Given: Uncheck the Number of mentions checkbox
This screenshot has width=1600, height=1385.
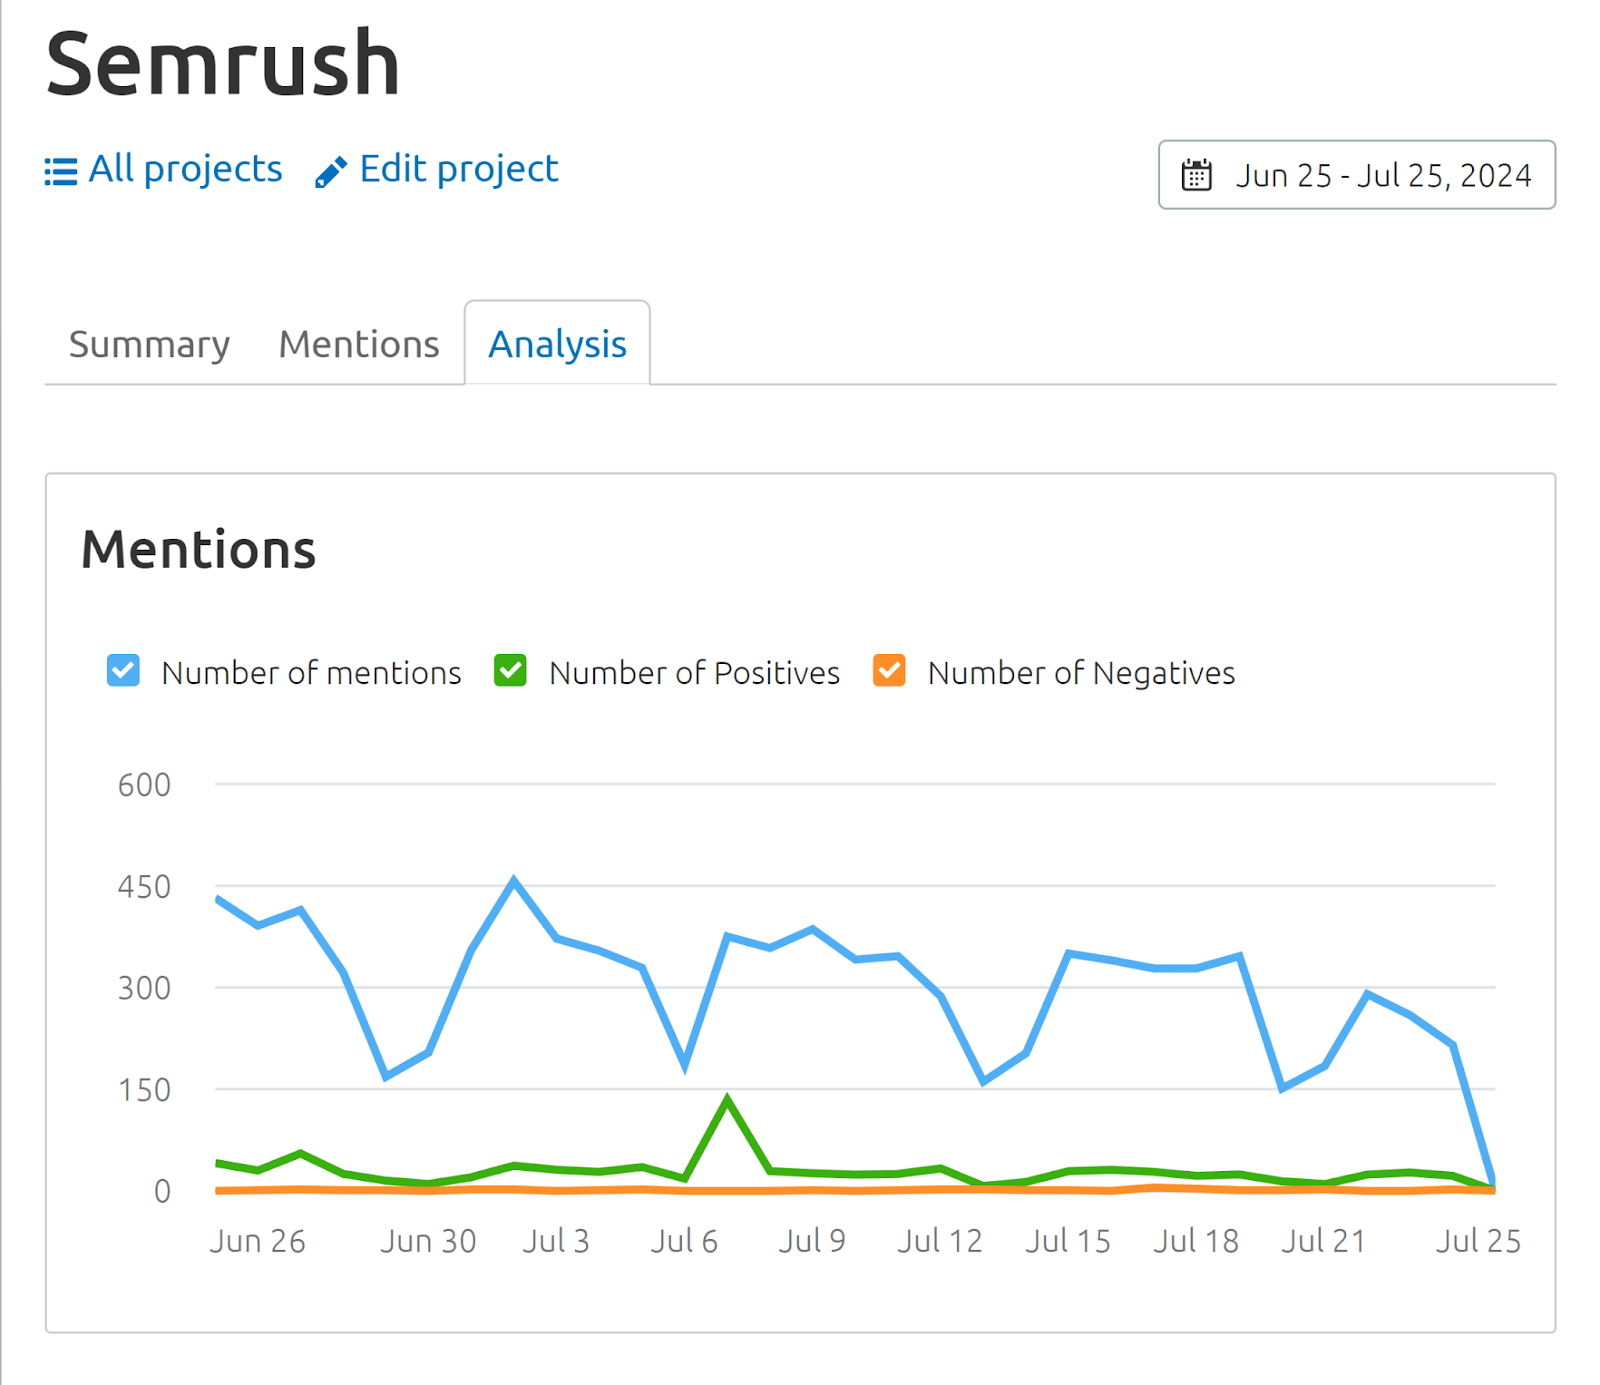Looking at the screenshot, I should point(123,671).
